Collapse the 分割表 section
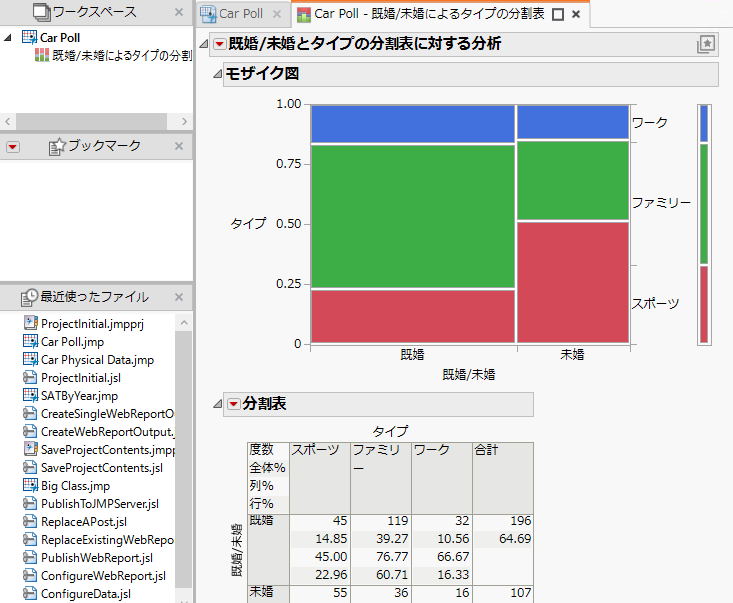This screenshot has width=733, height=603. [217, 404]
